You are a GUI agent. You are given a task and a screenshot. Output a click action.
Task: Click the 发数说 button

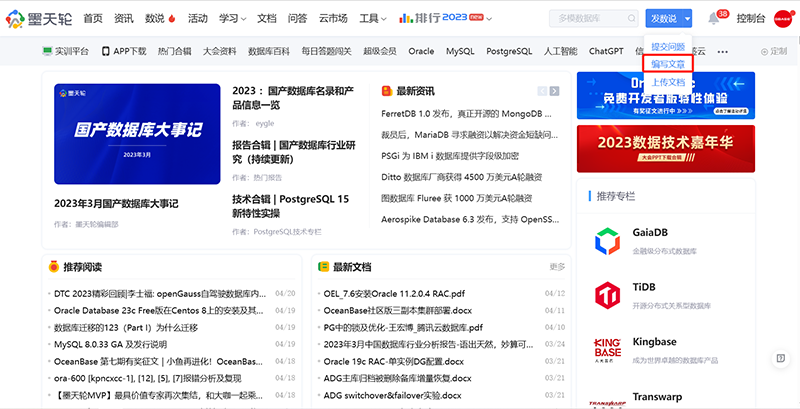pos(664,19)
